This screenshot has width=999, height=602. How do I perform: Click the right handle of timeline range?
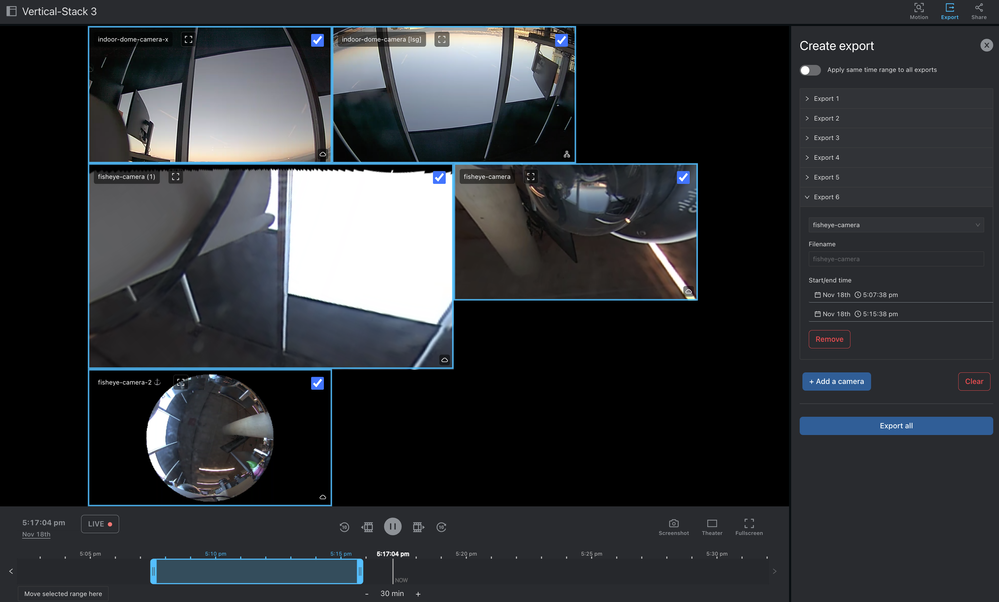(359, 571)
